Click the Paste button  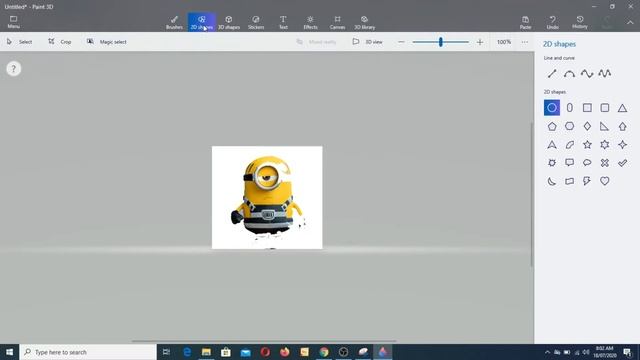pos(525,22)
